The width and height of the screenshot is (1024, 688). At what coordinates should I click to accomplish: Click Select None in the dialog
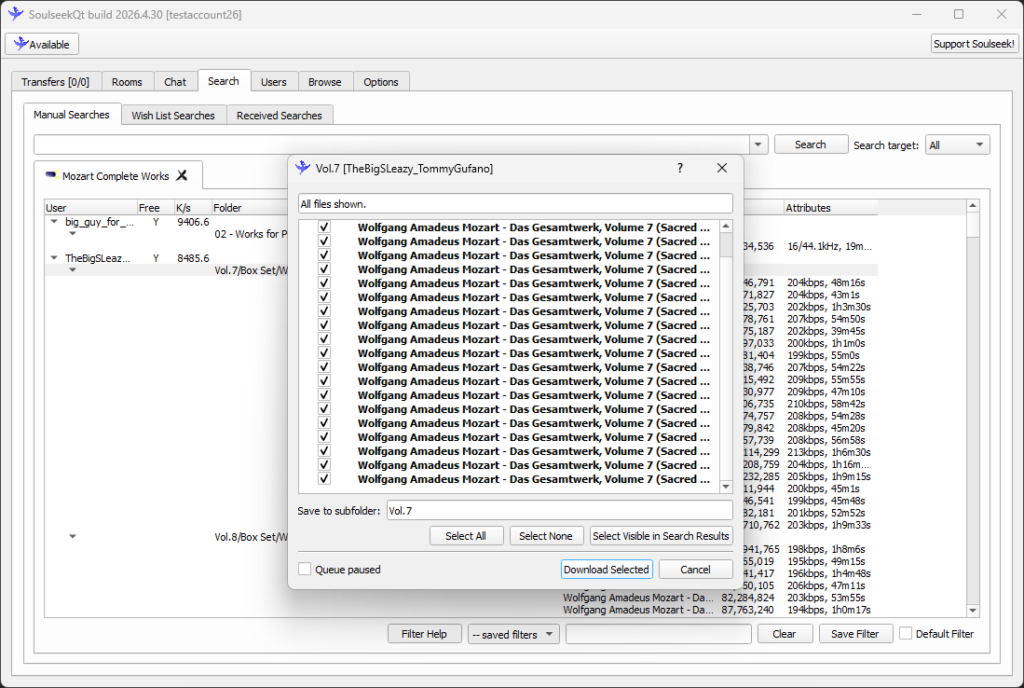[546, 536]
